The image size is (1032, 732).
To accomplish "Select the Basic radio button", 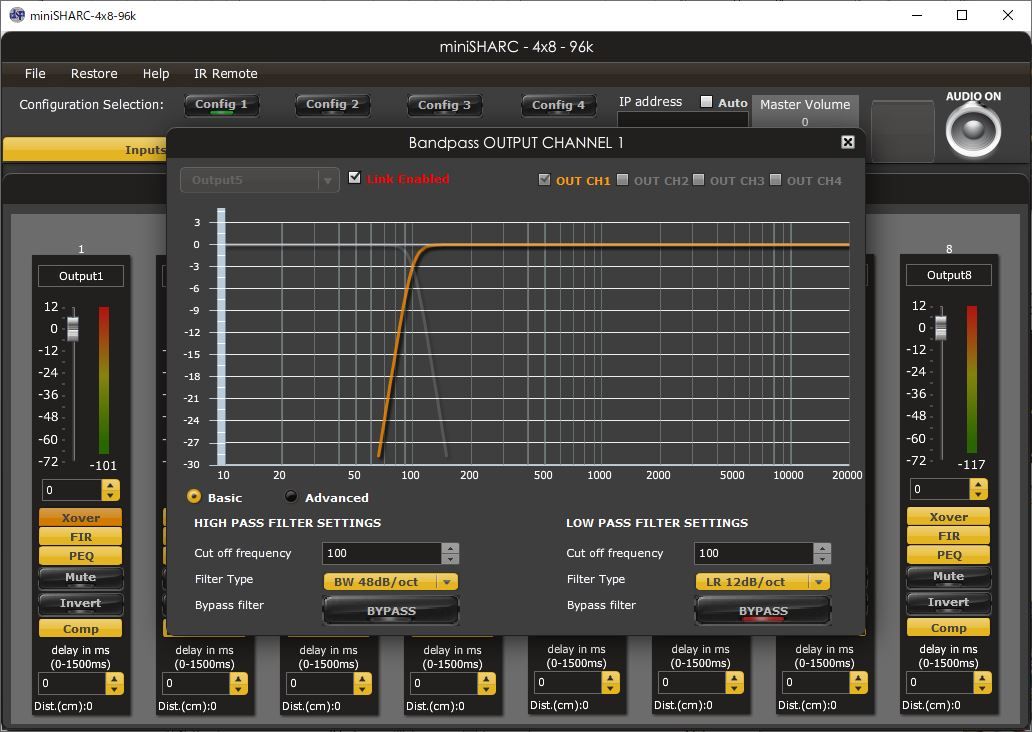I will [x=194, y=496].
